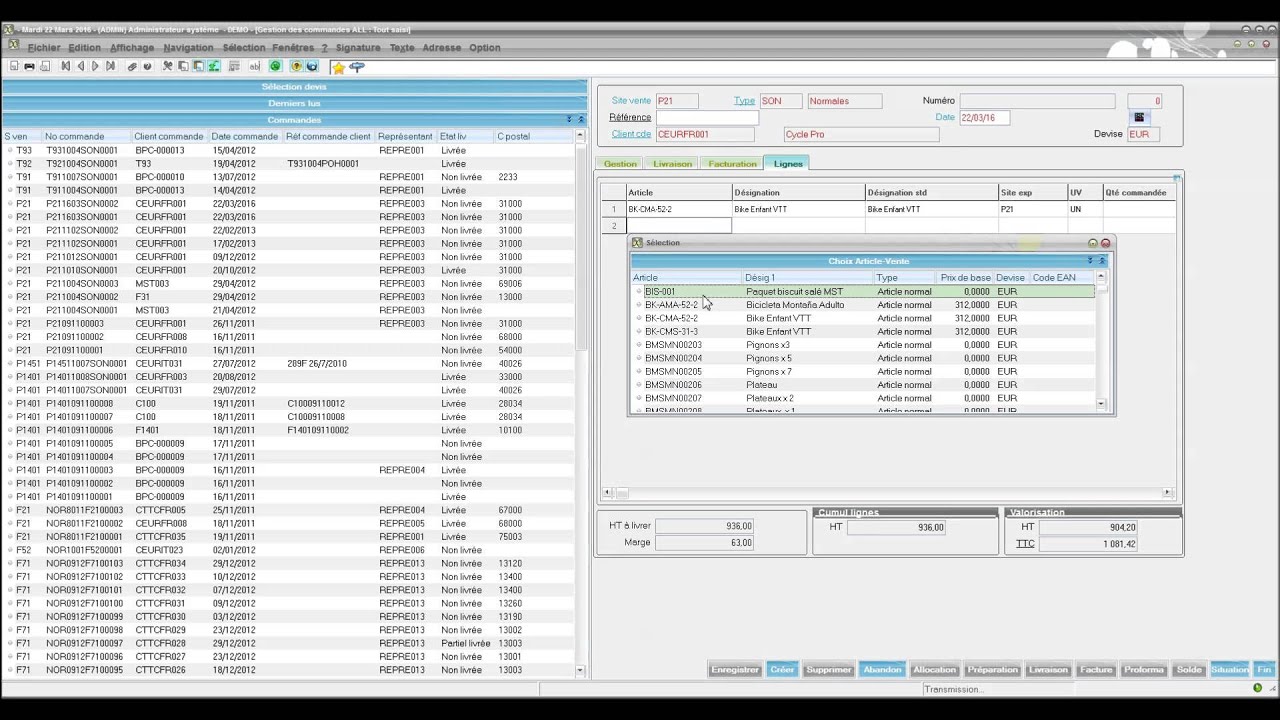The image size is (1280, 720).
Task: Switch to the Facturation tab
Action: (x=733, y=163)
